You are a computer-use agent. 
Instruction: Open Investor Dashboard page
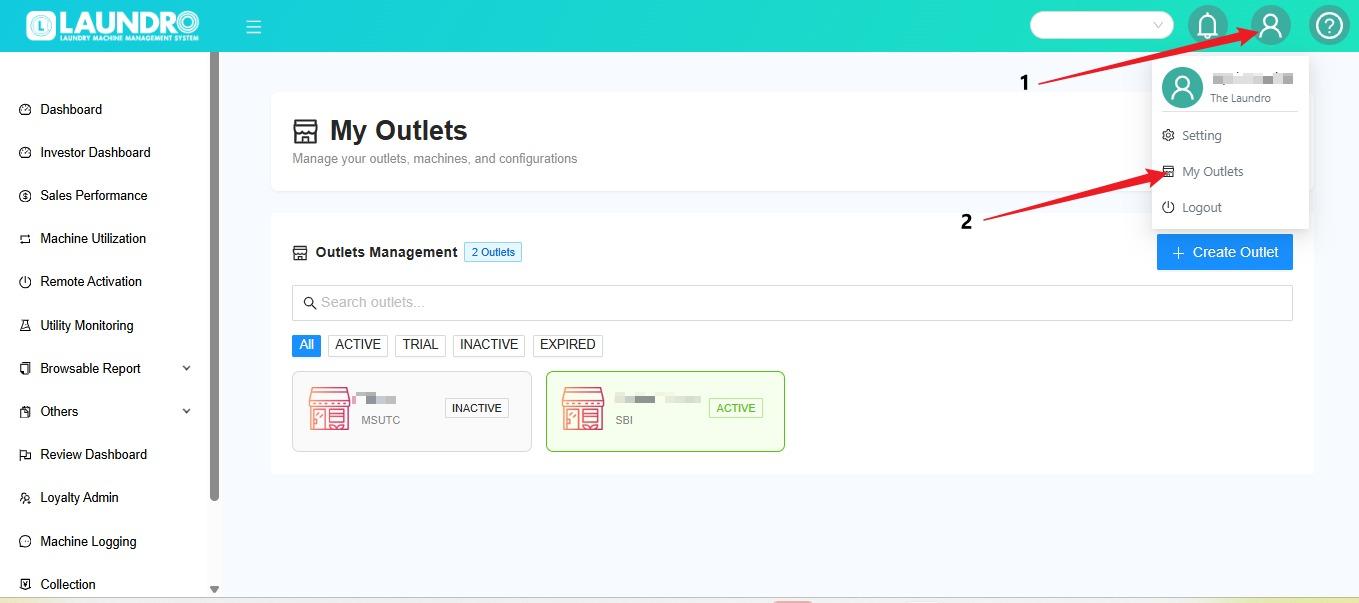click(x=95, y=153)
